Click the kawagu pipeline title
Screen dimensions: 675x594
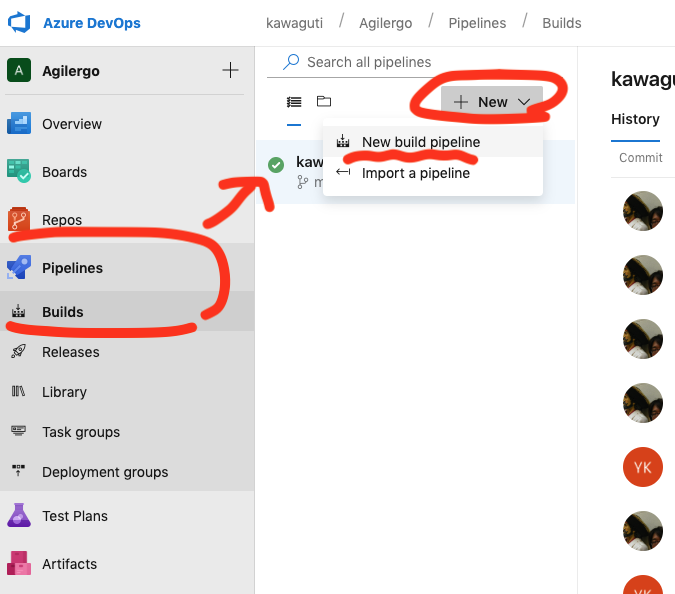click(x=643, y=79)
